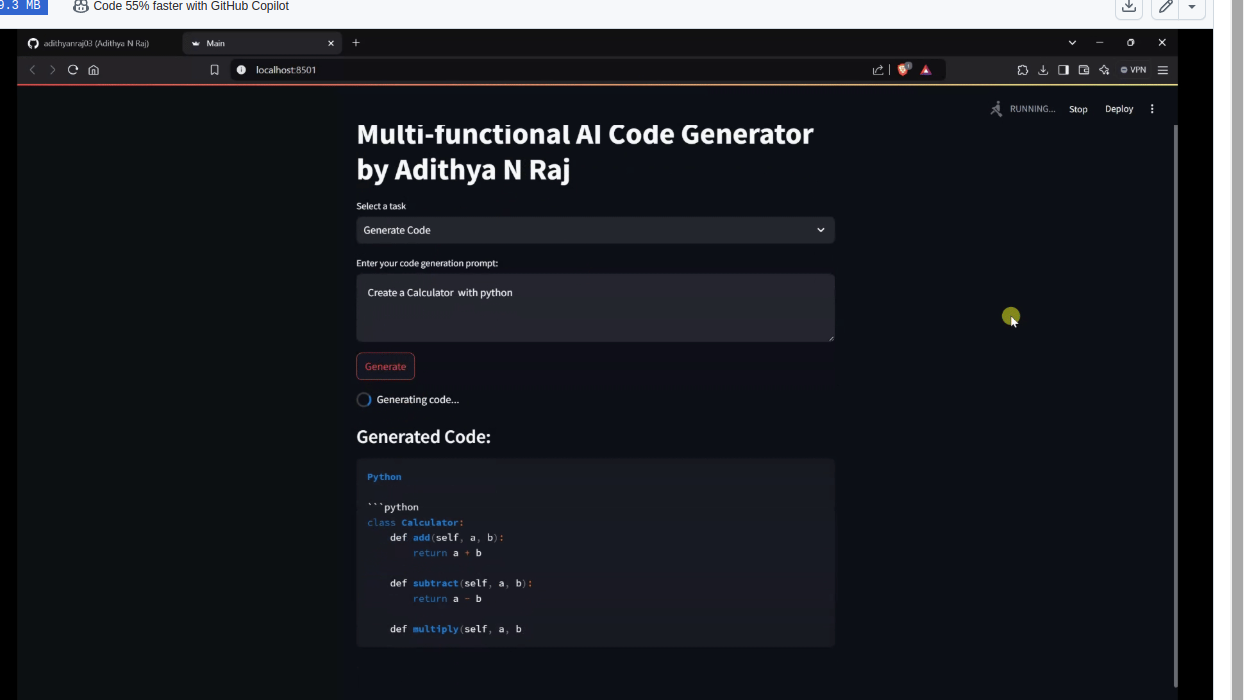This screenshot has height=700, width=1244.
Task: Click the Python language label in code block
Action: 384,477
